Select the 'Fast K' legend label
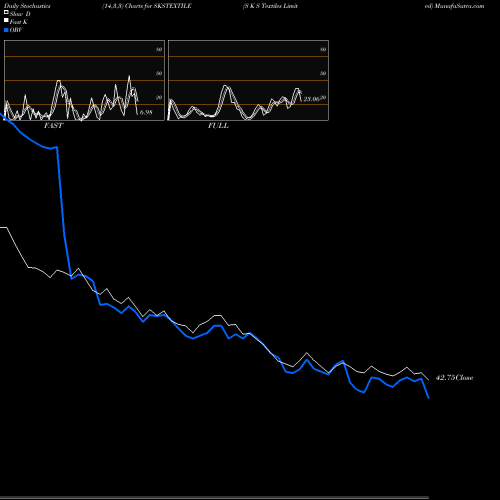Viewport: 500px width, 500px height. click(x=18, y=22)
